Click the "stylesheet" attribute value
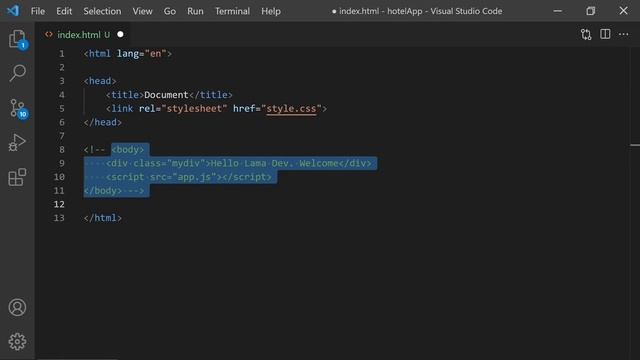Viewport: 640px width, 360px height. pyautogui.click(x=194, y=109)
